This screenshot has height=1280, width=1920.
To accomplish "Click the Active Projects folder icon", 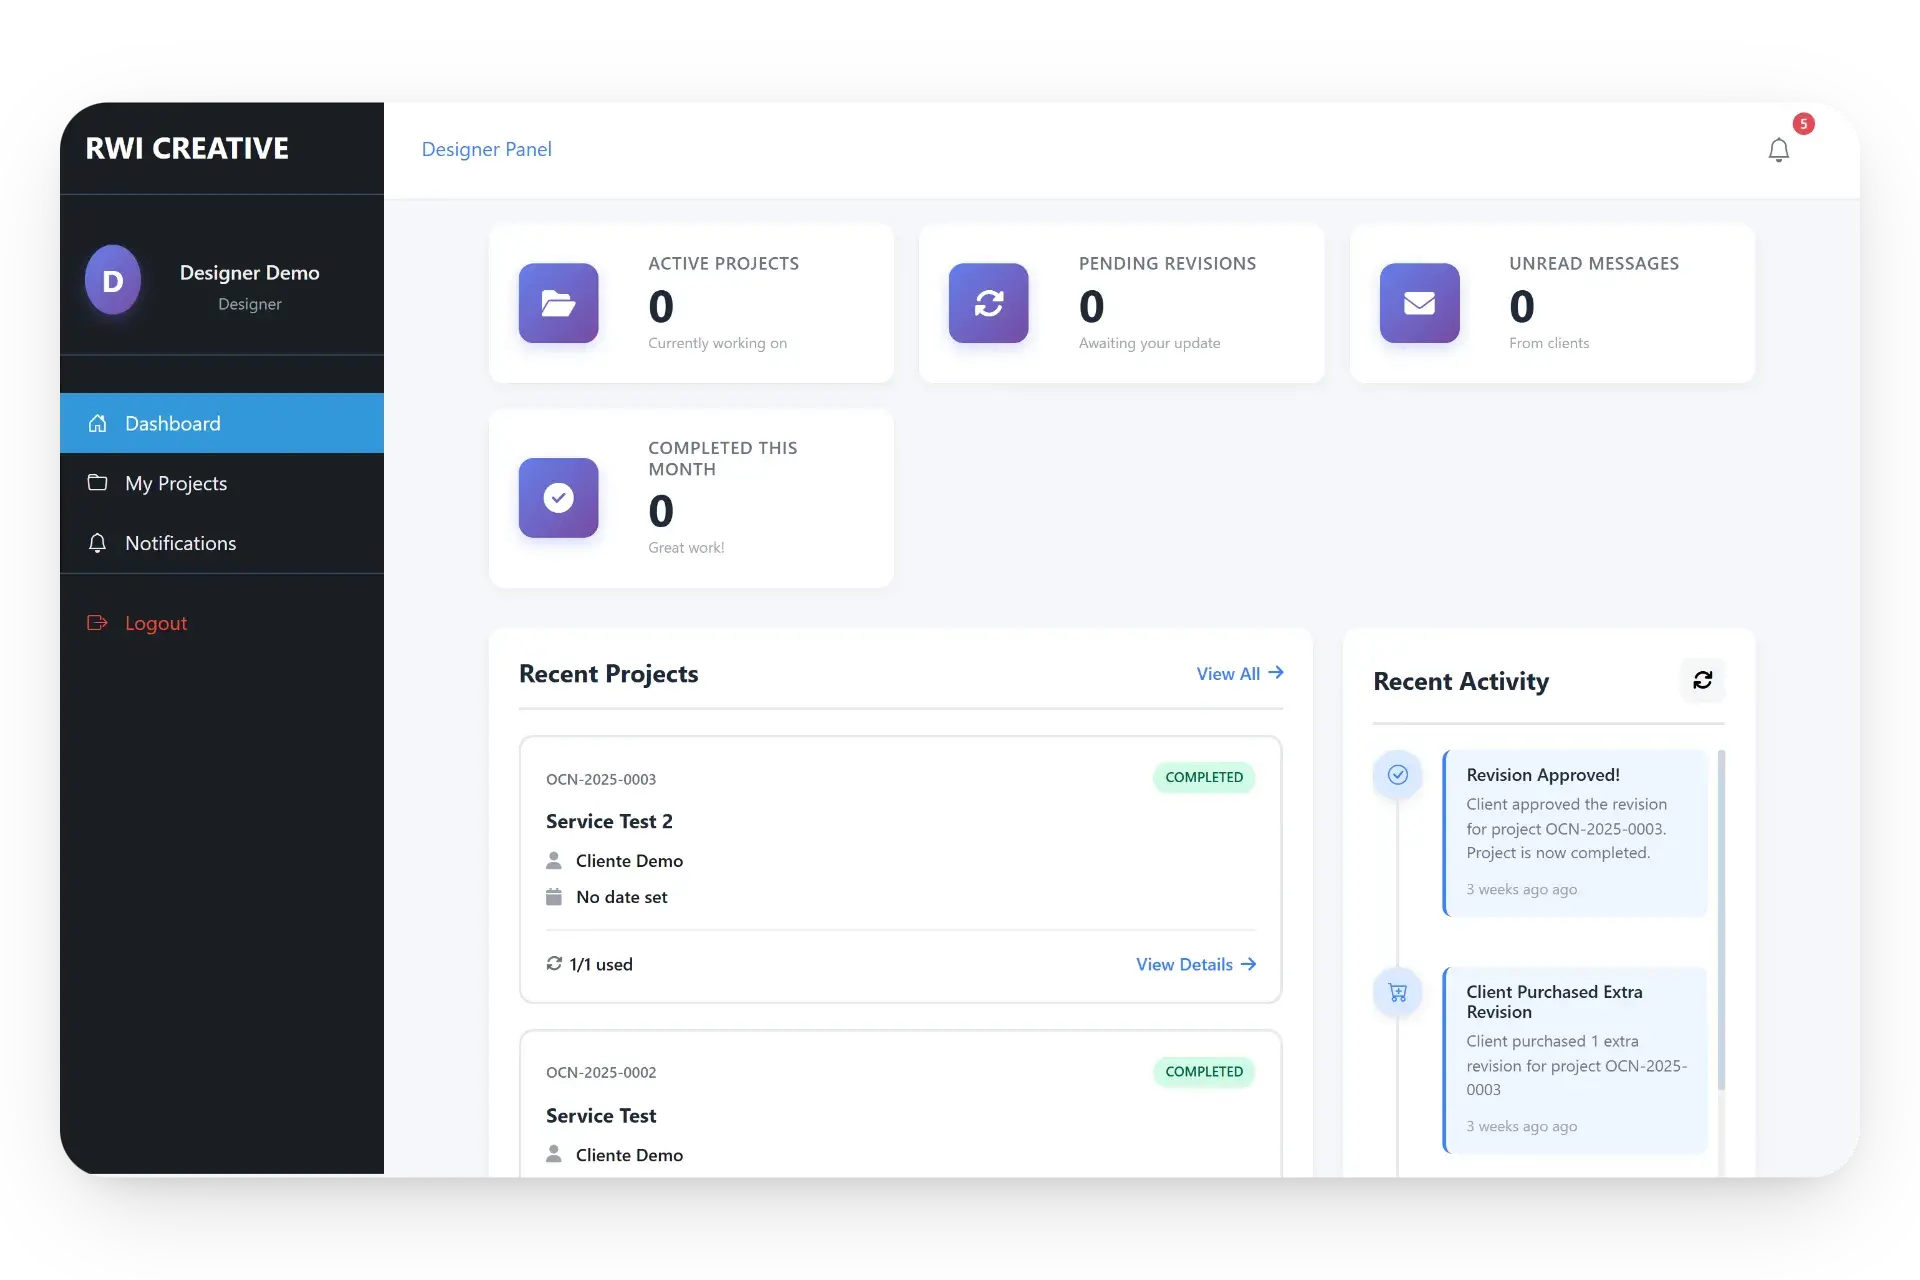I will (558, 303).
